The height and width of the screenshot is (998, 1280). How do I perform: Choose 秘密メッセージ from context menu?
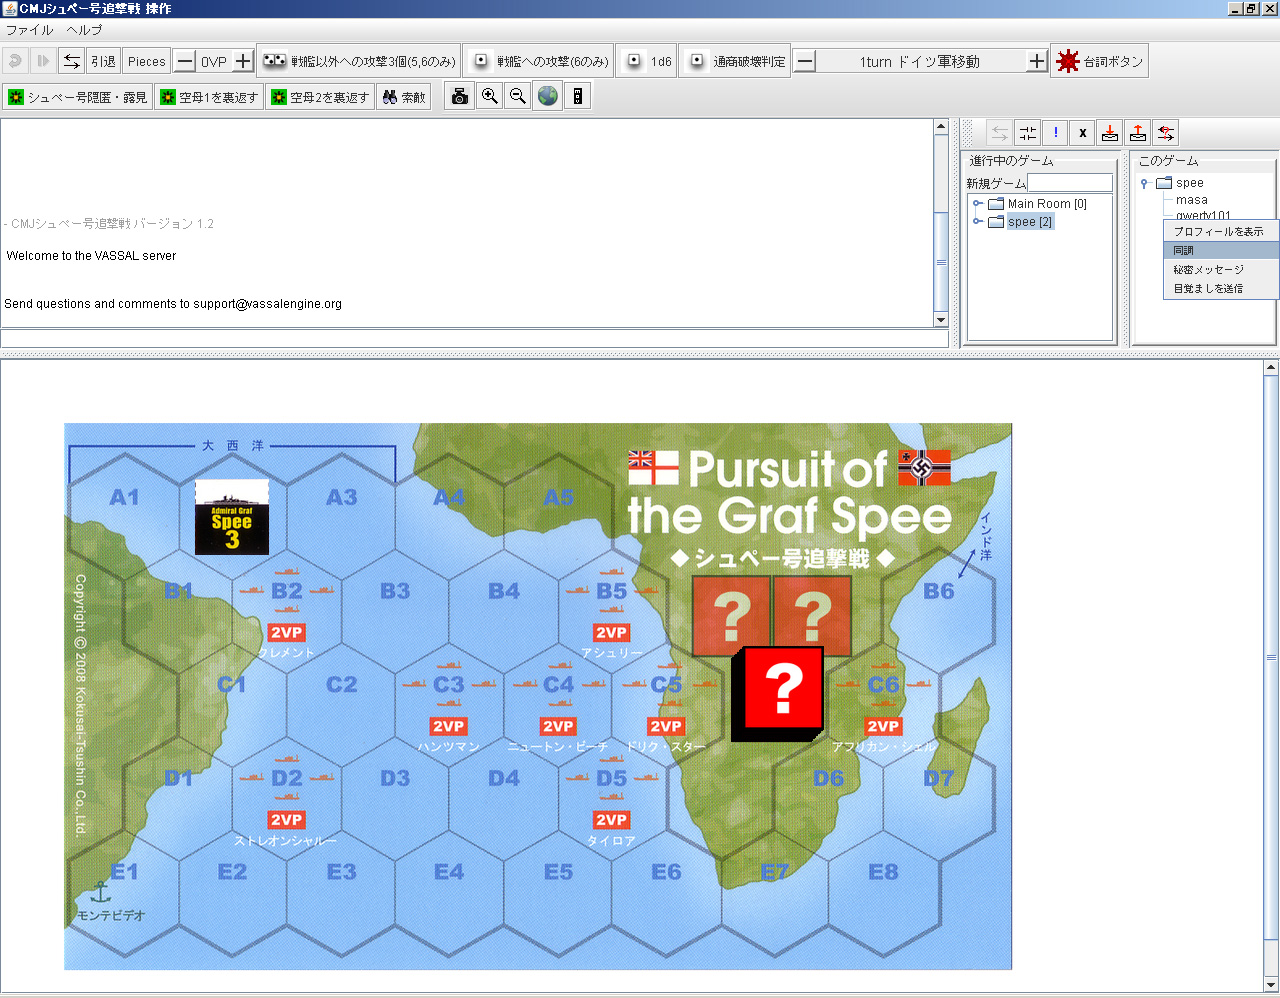pos(1221,269)
